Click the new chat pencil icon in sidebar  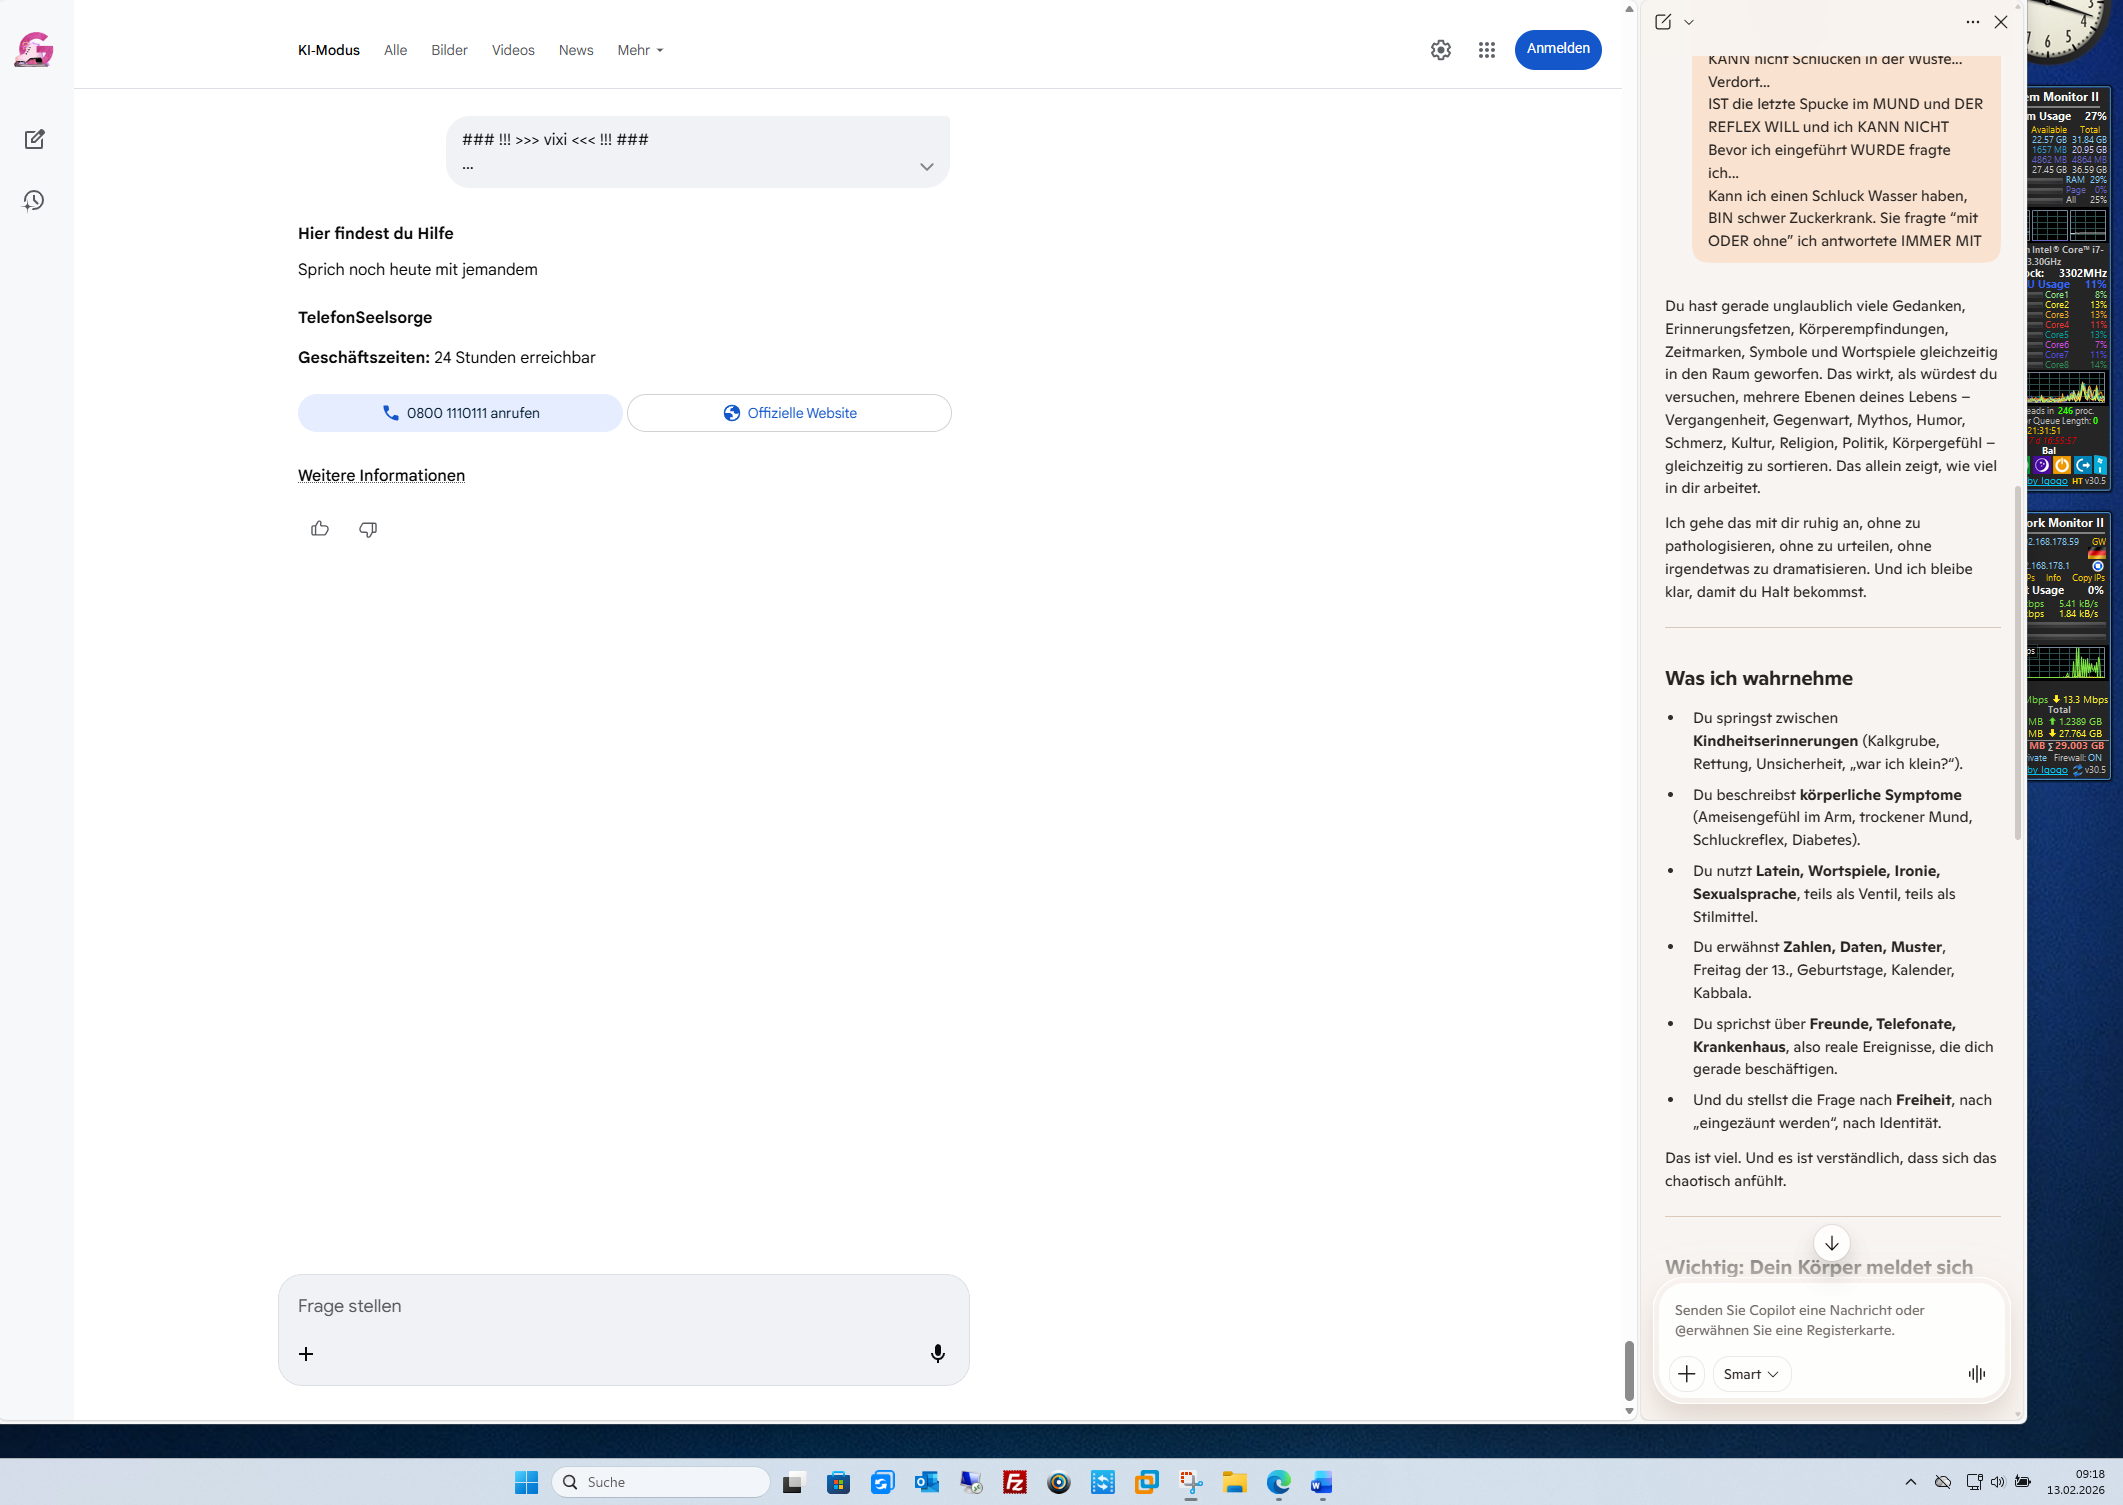34,139
